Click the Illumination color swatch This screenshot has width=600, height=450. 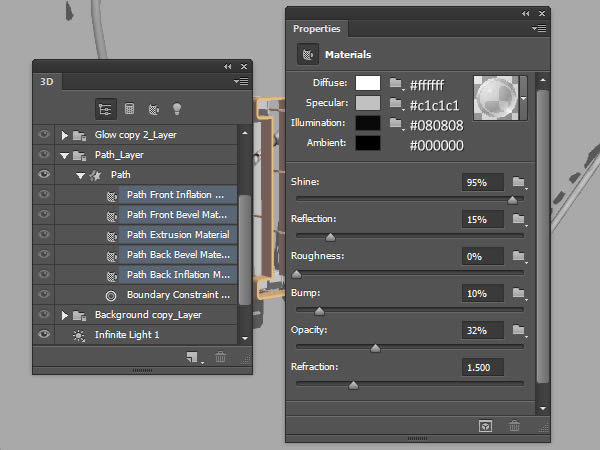pos(368,123)
